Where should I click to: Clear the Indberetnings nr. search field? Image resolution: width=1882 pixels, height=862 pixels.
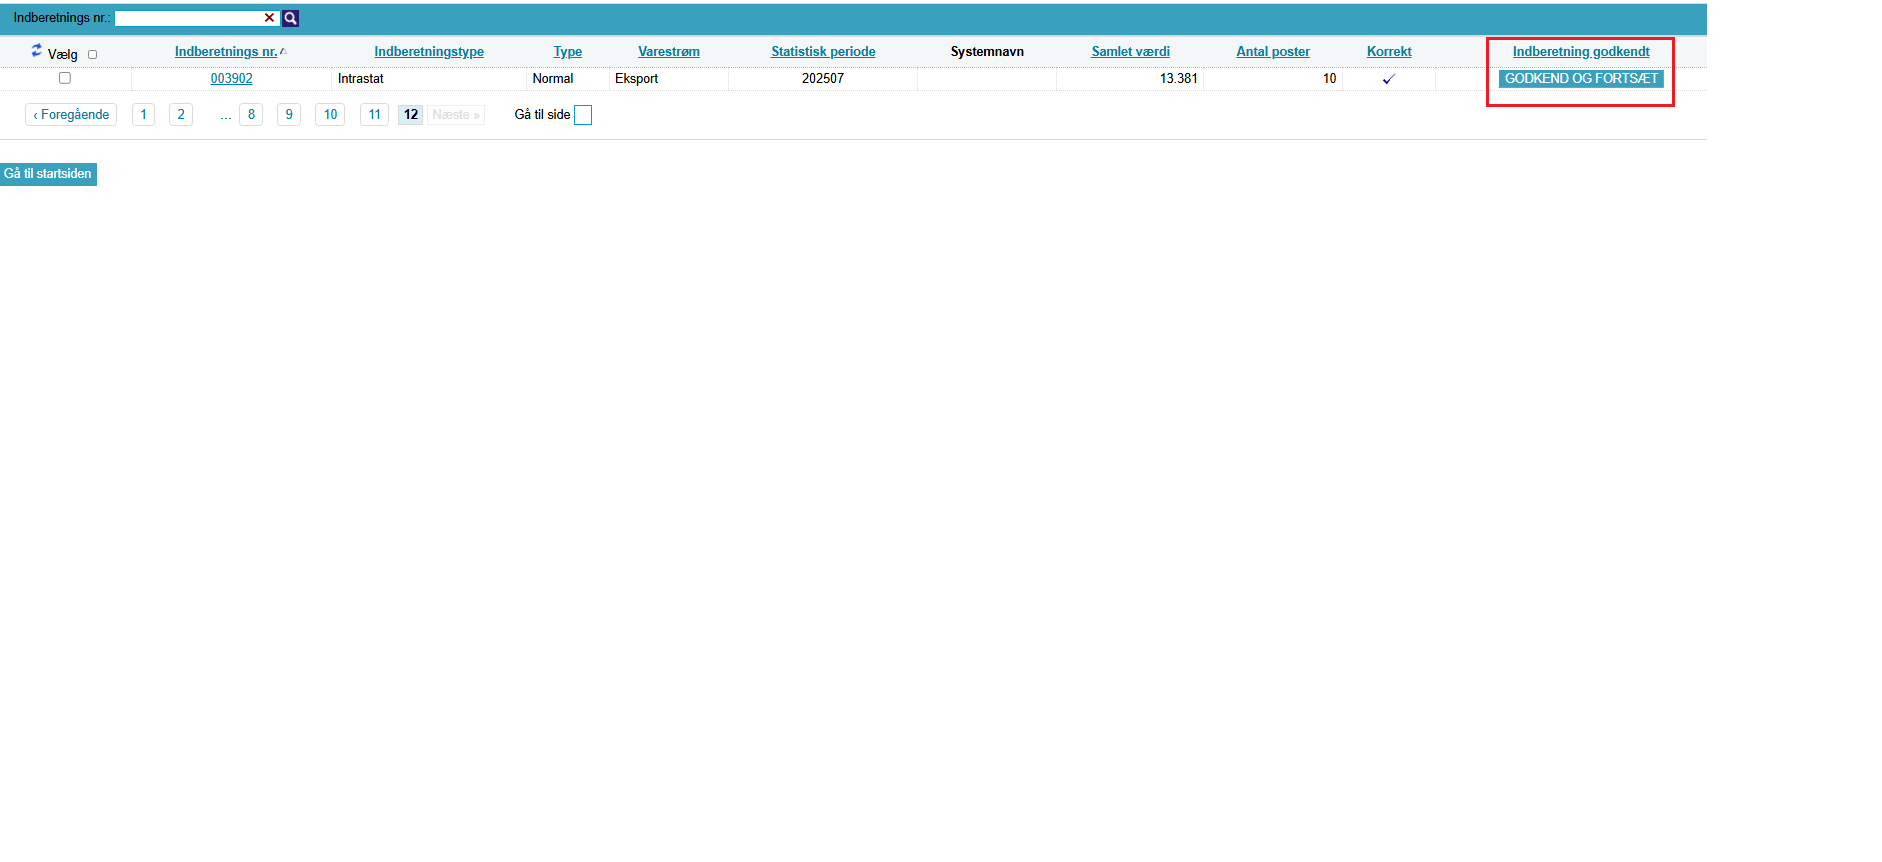[269, 18]
